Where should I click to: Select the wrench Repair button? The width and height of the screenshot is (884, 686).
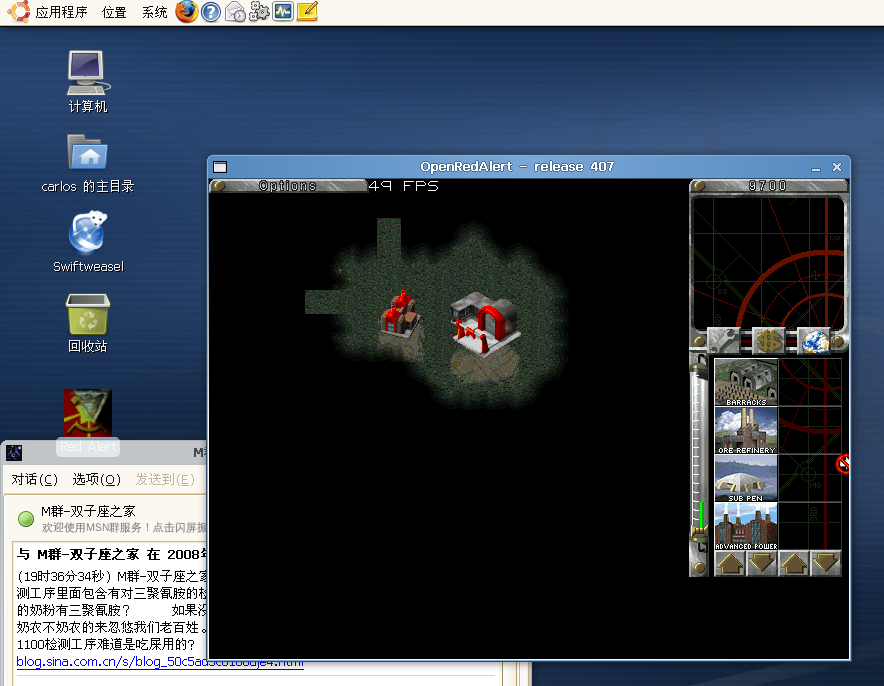pyautogui.click(x=723, y=340)
